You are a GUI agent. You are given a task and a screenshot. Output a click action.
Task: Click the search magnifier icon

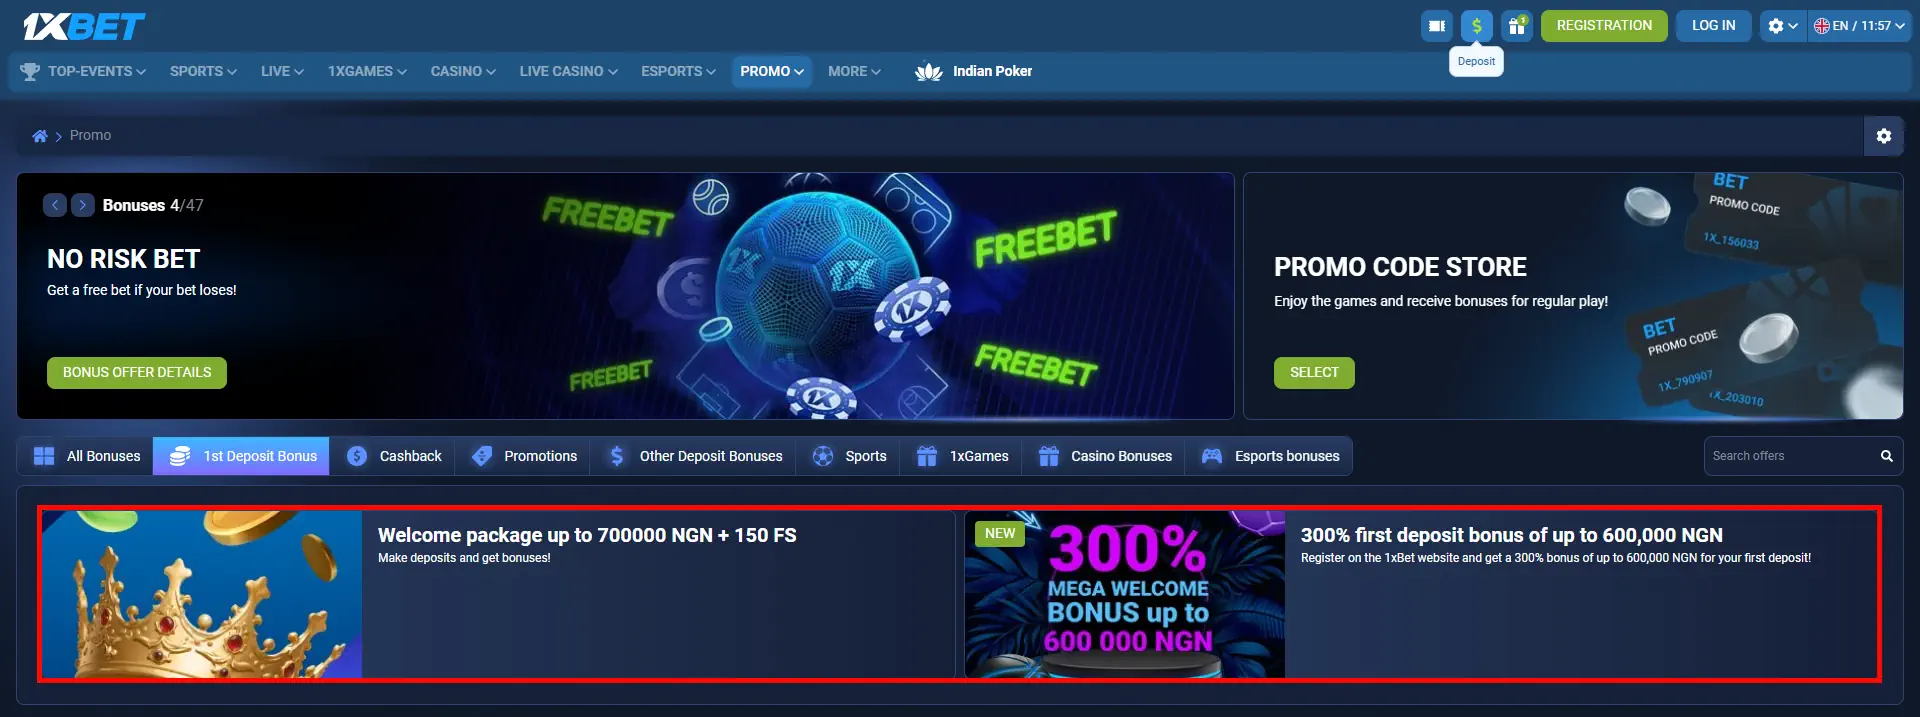(x=1887, y=456)
